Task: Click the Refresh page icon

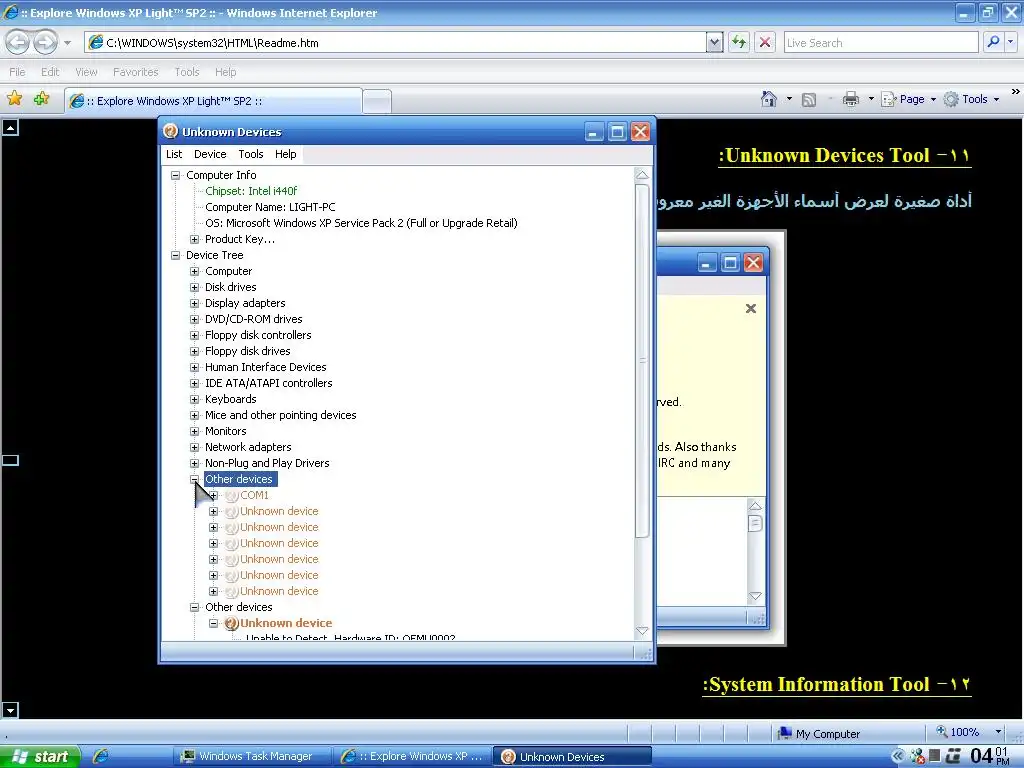Action: tap(739, 42)
